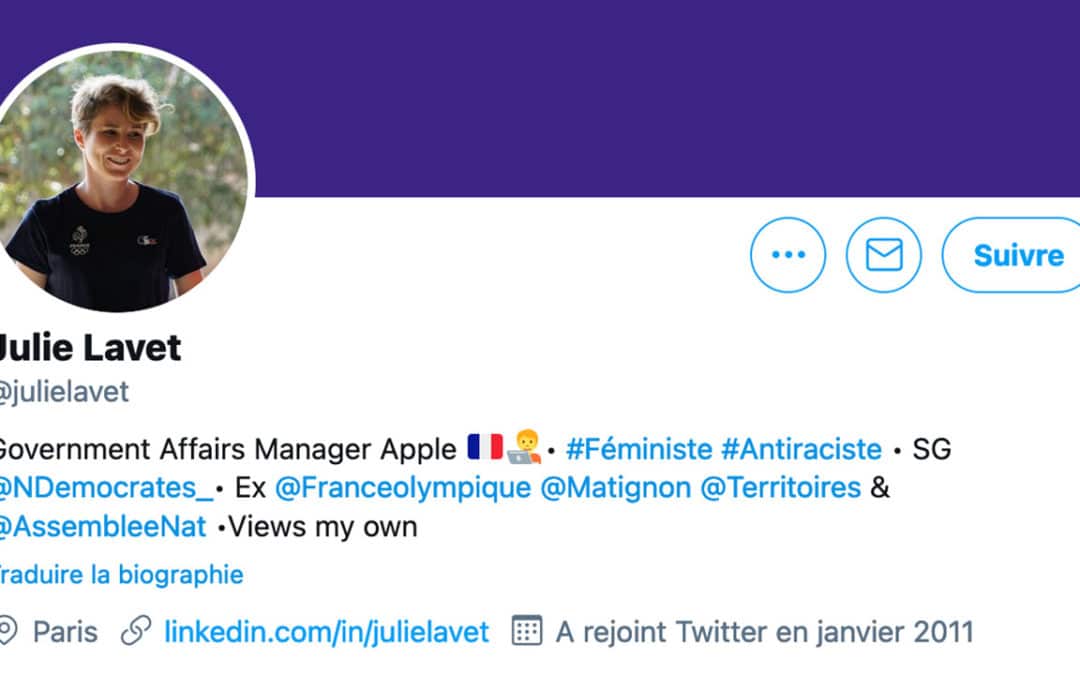Click the message envelope icon
1080x675 pixels.
(884, 255)
